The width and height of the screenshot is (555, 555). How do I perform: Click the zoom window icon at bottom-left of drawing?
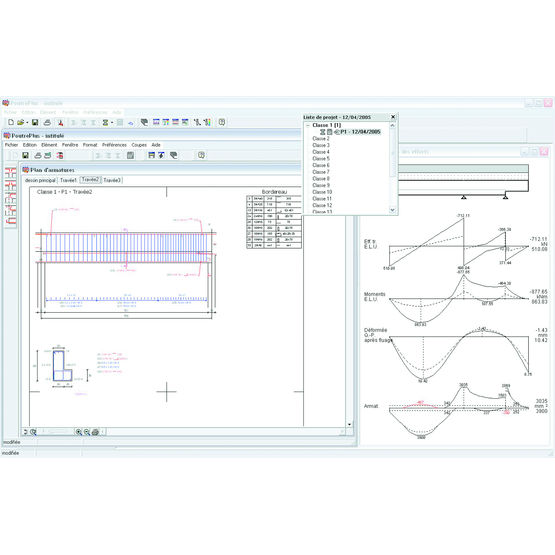[33, 432]
